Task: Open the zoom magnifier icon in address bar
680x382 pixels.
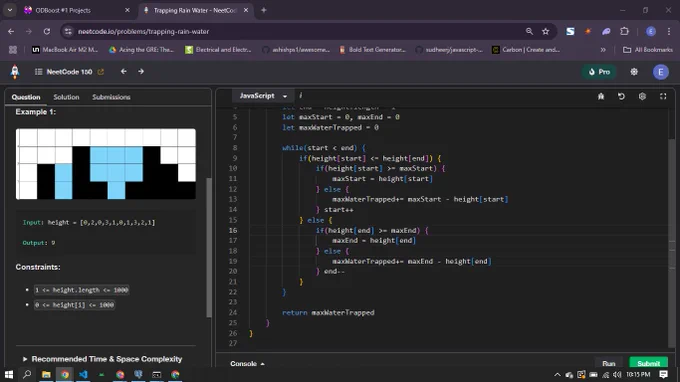Action: click(529, 31)
